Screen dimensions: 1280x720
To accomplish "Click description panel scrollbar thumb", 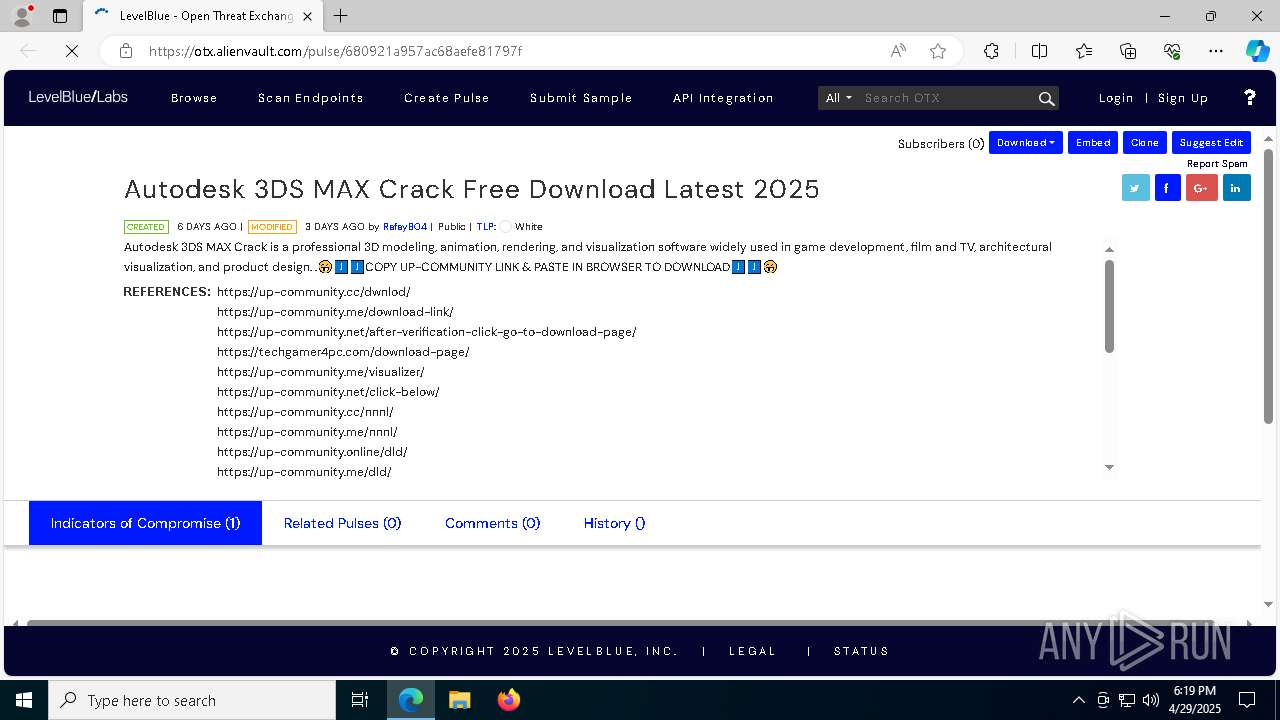I will pyautogui.click(x=1109, y=306).
